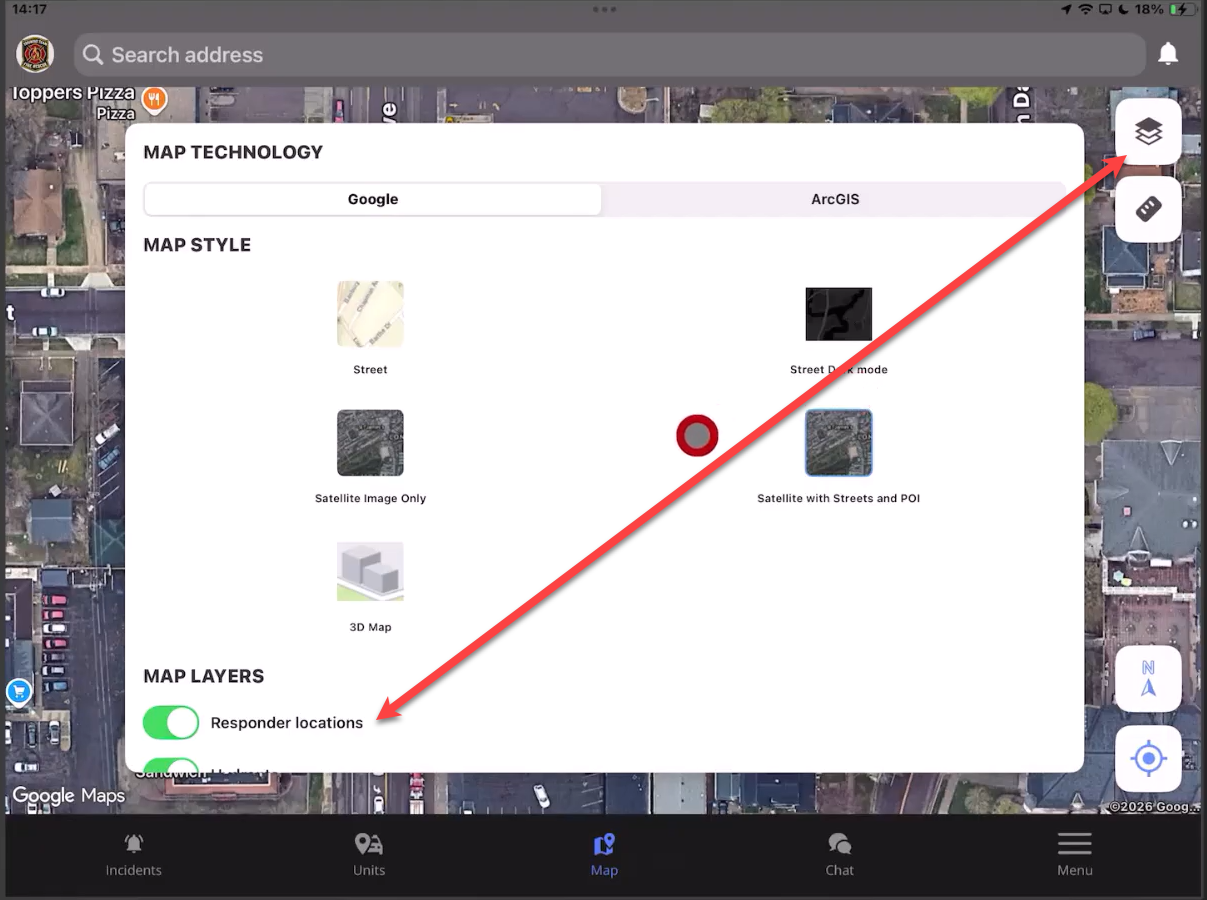This screenshot has width=1207, height=900.
Task: Select the Street map style thumbnail
Action: tap(370, 314)
